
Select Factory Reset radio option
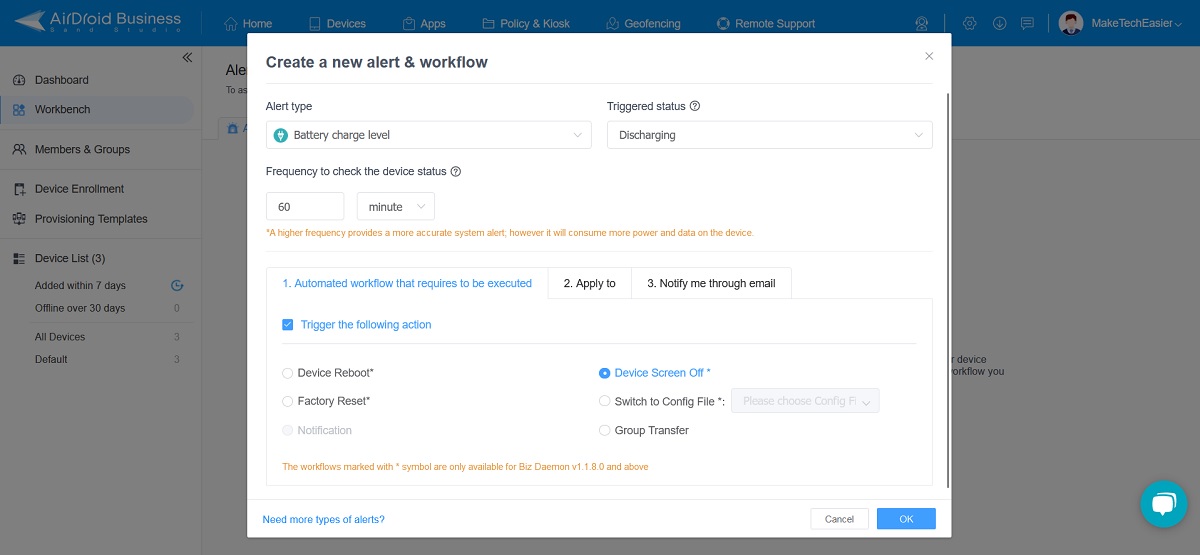[288, 401]
